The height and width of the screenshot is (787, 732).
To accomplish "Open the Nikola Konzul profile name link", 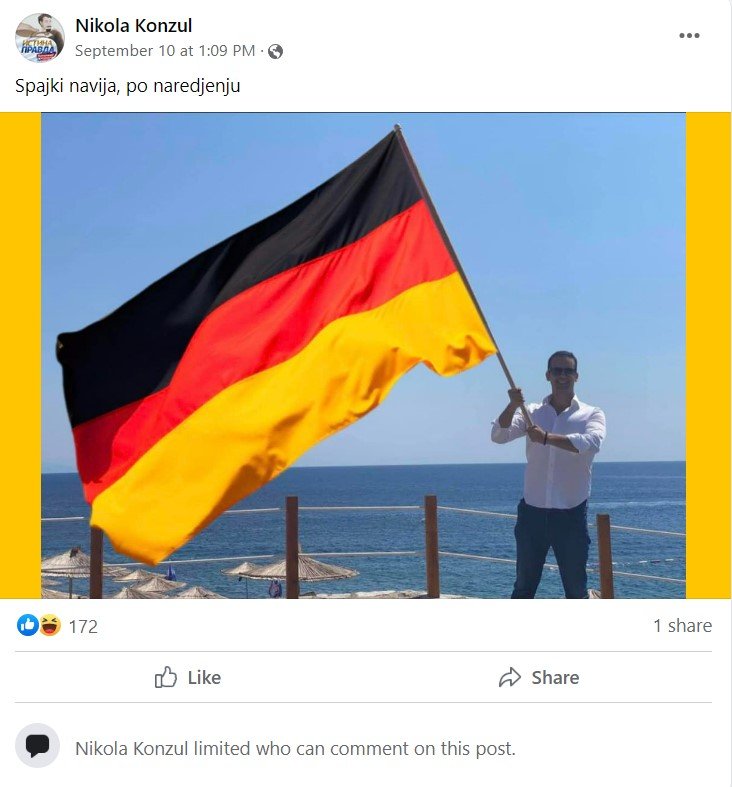I will click(x=134, y=25).
